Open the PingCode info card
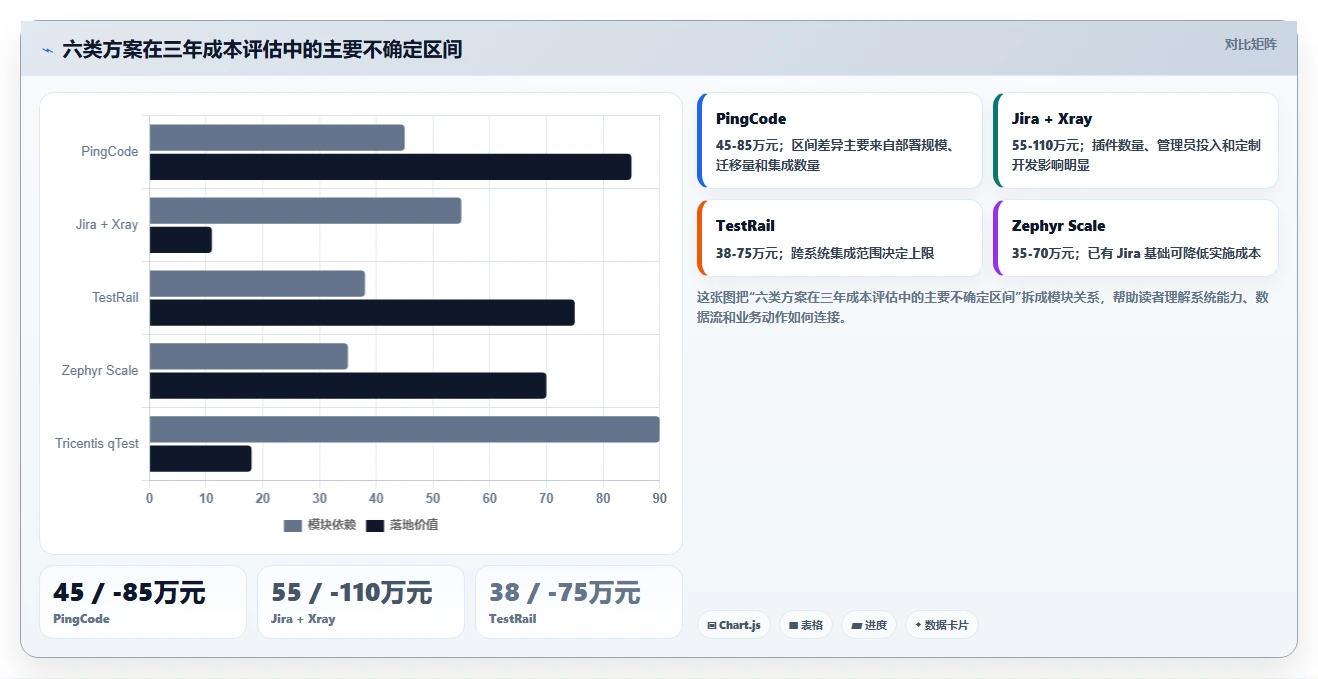Image resolution: width=1318 pixels, height=679 pixels. click(x=840, y=141)
